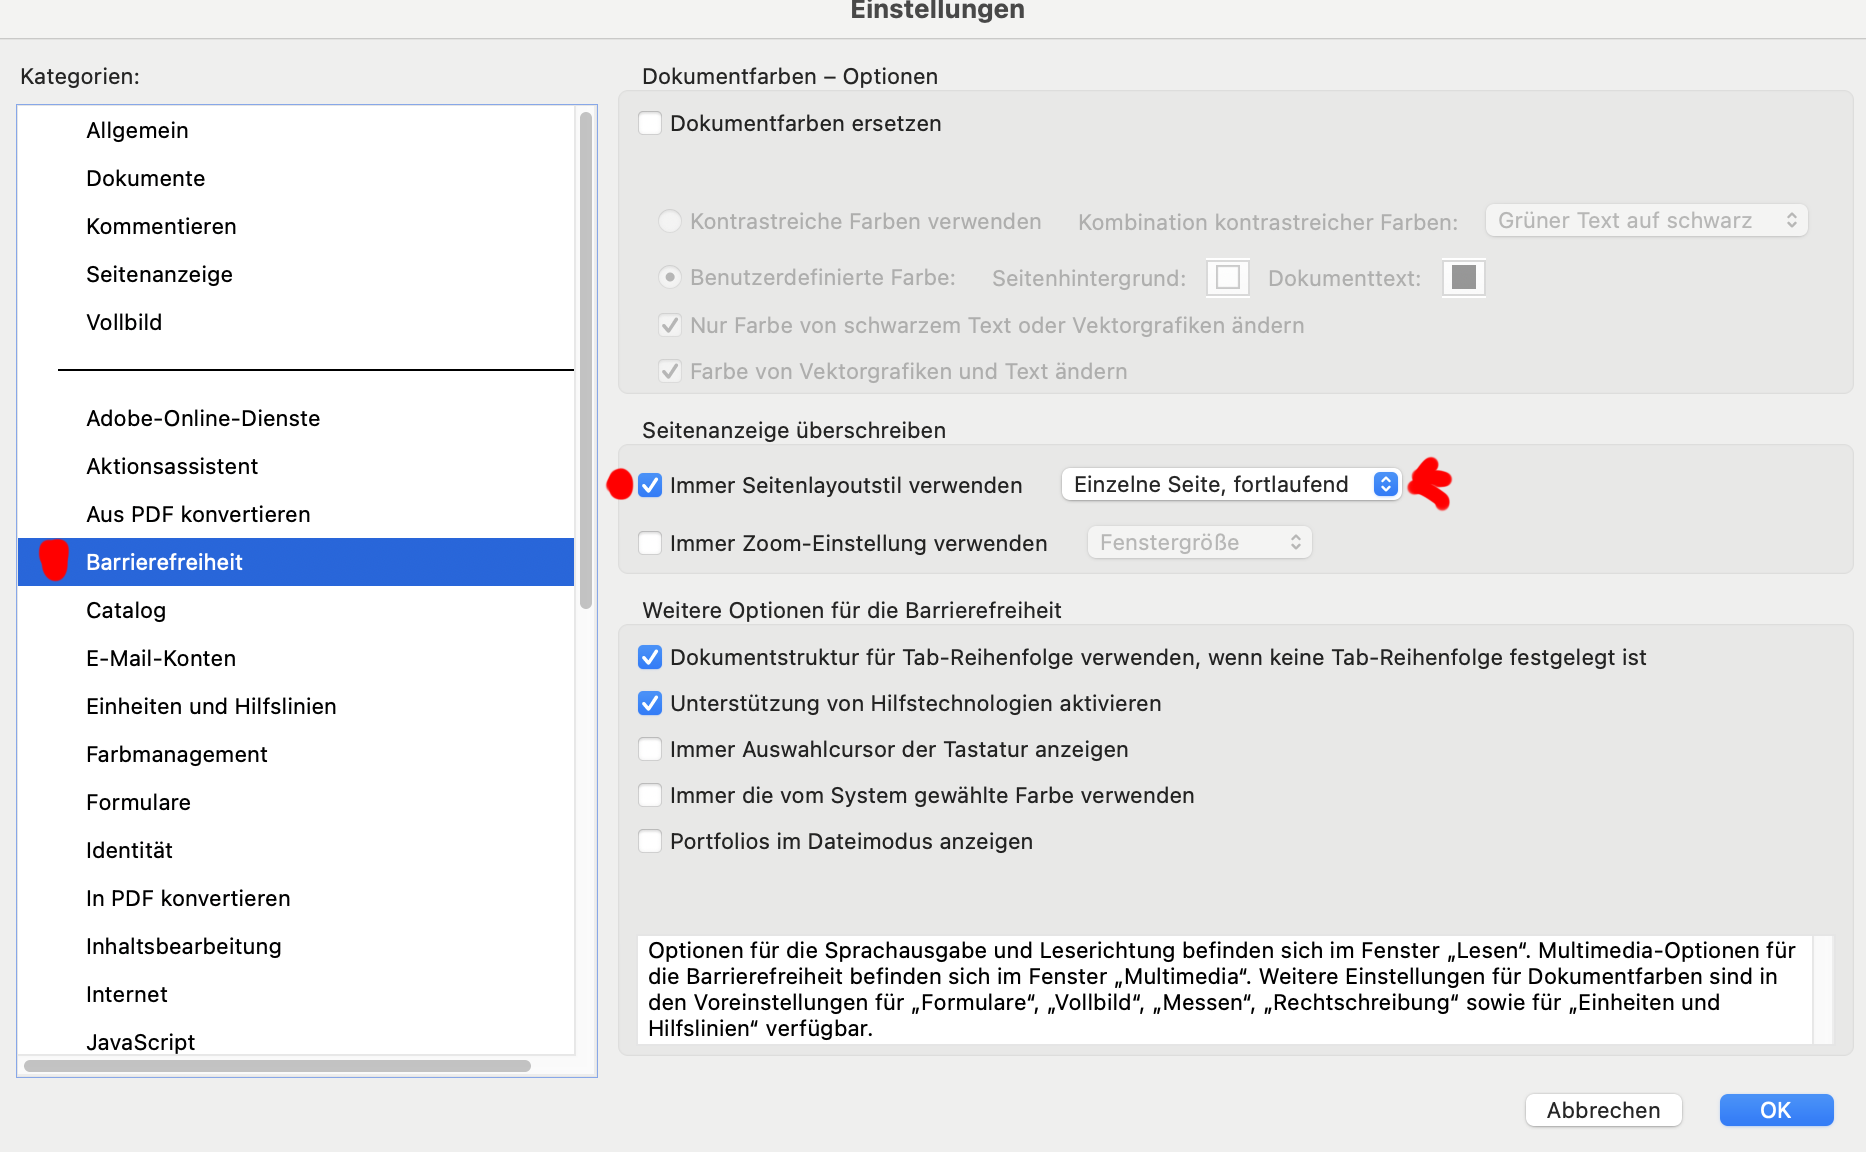This screenshot has width=1866, height=1152.
Task: Open the Grüner Text auf schwarz dropdown
Action: pos(1645,220)
